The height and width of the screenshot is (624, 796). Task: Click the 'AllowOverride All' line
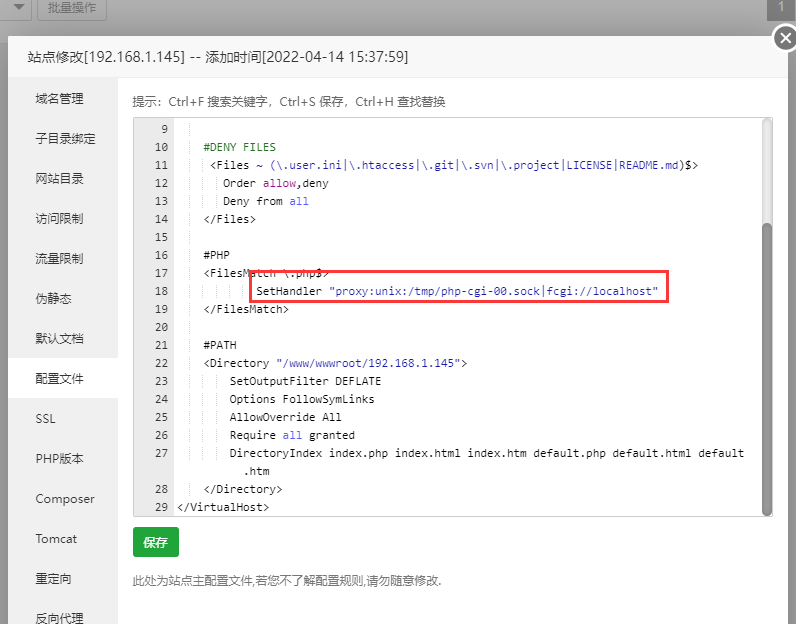(x=285, y=417)
